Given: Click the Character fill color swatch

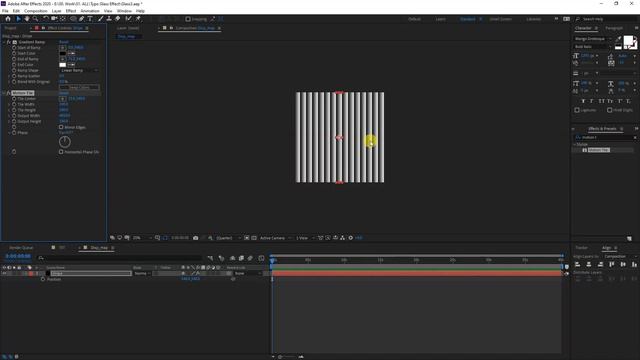Looking at the screenshot, I should point(628,40).
